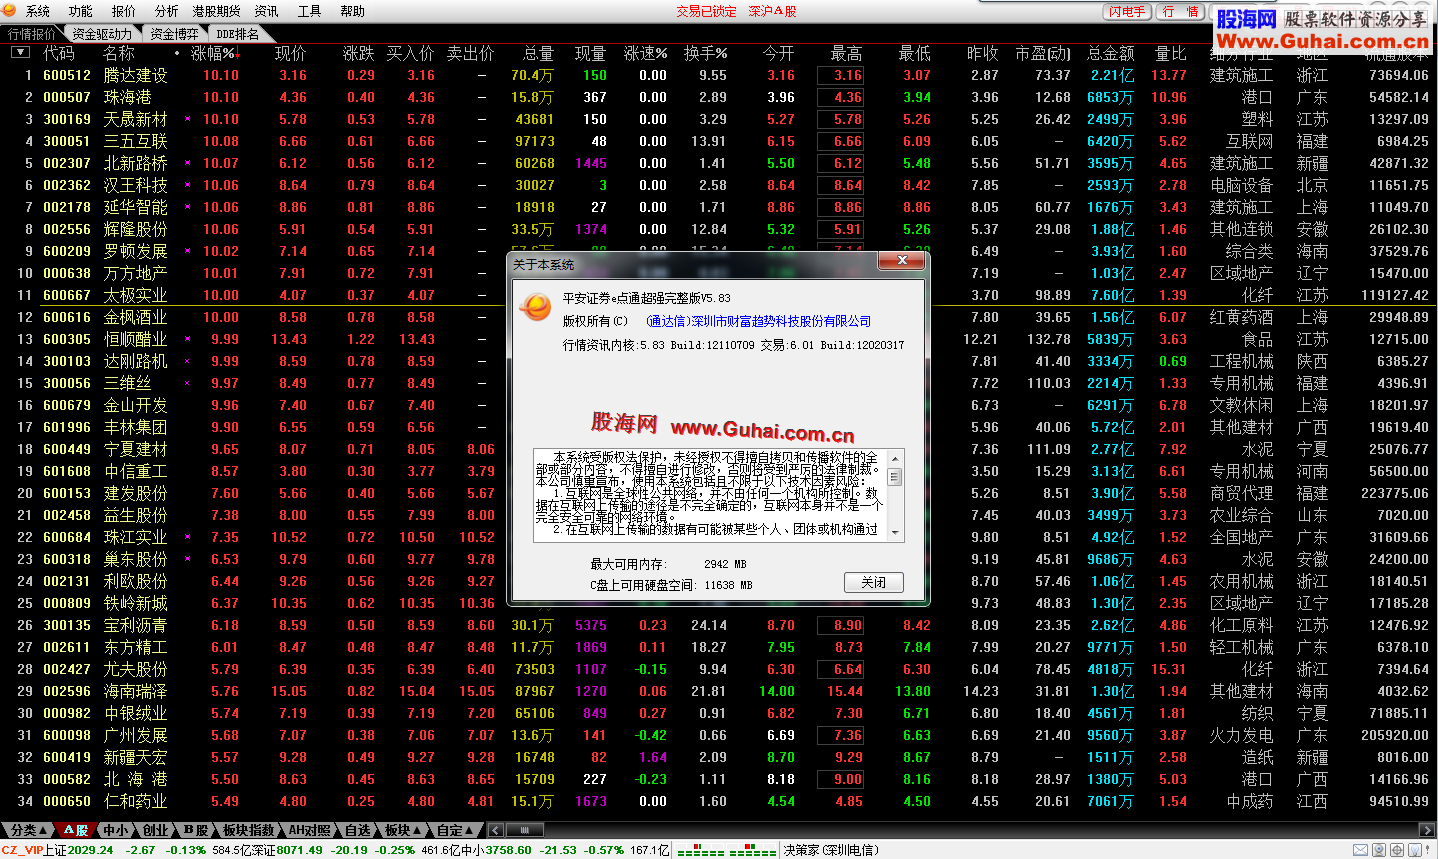
Task: Click the horizontal scrollbar's left arrow
Action: pos(496,830)
